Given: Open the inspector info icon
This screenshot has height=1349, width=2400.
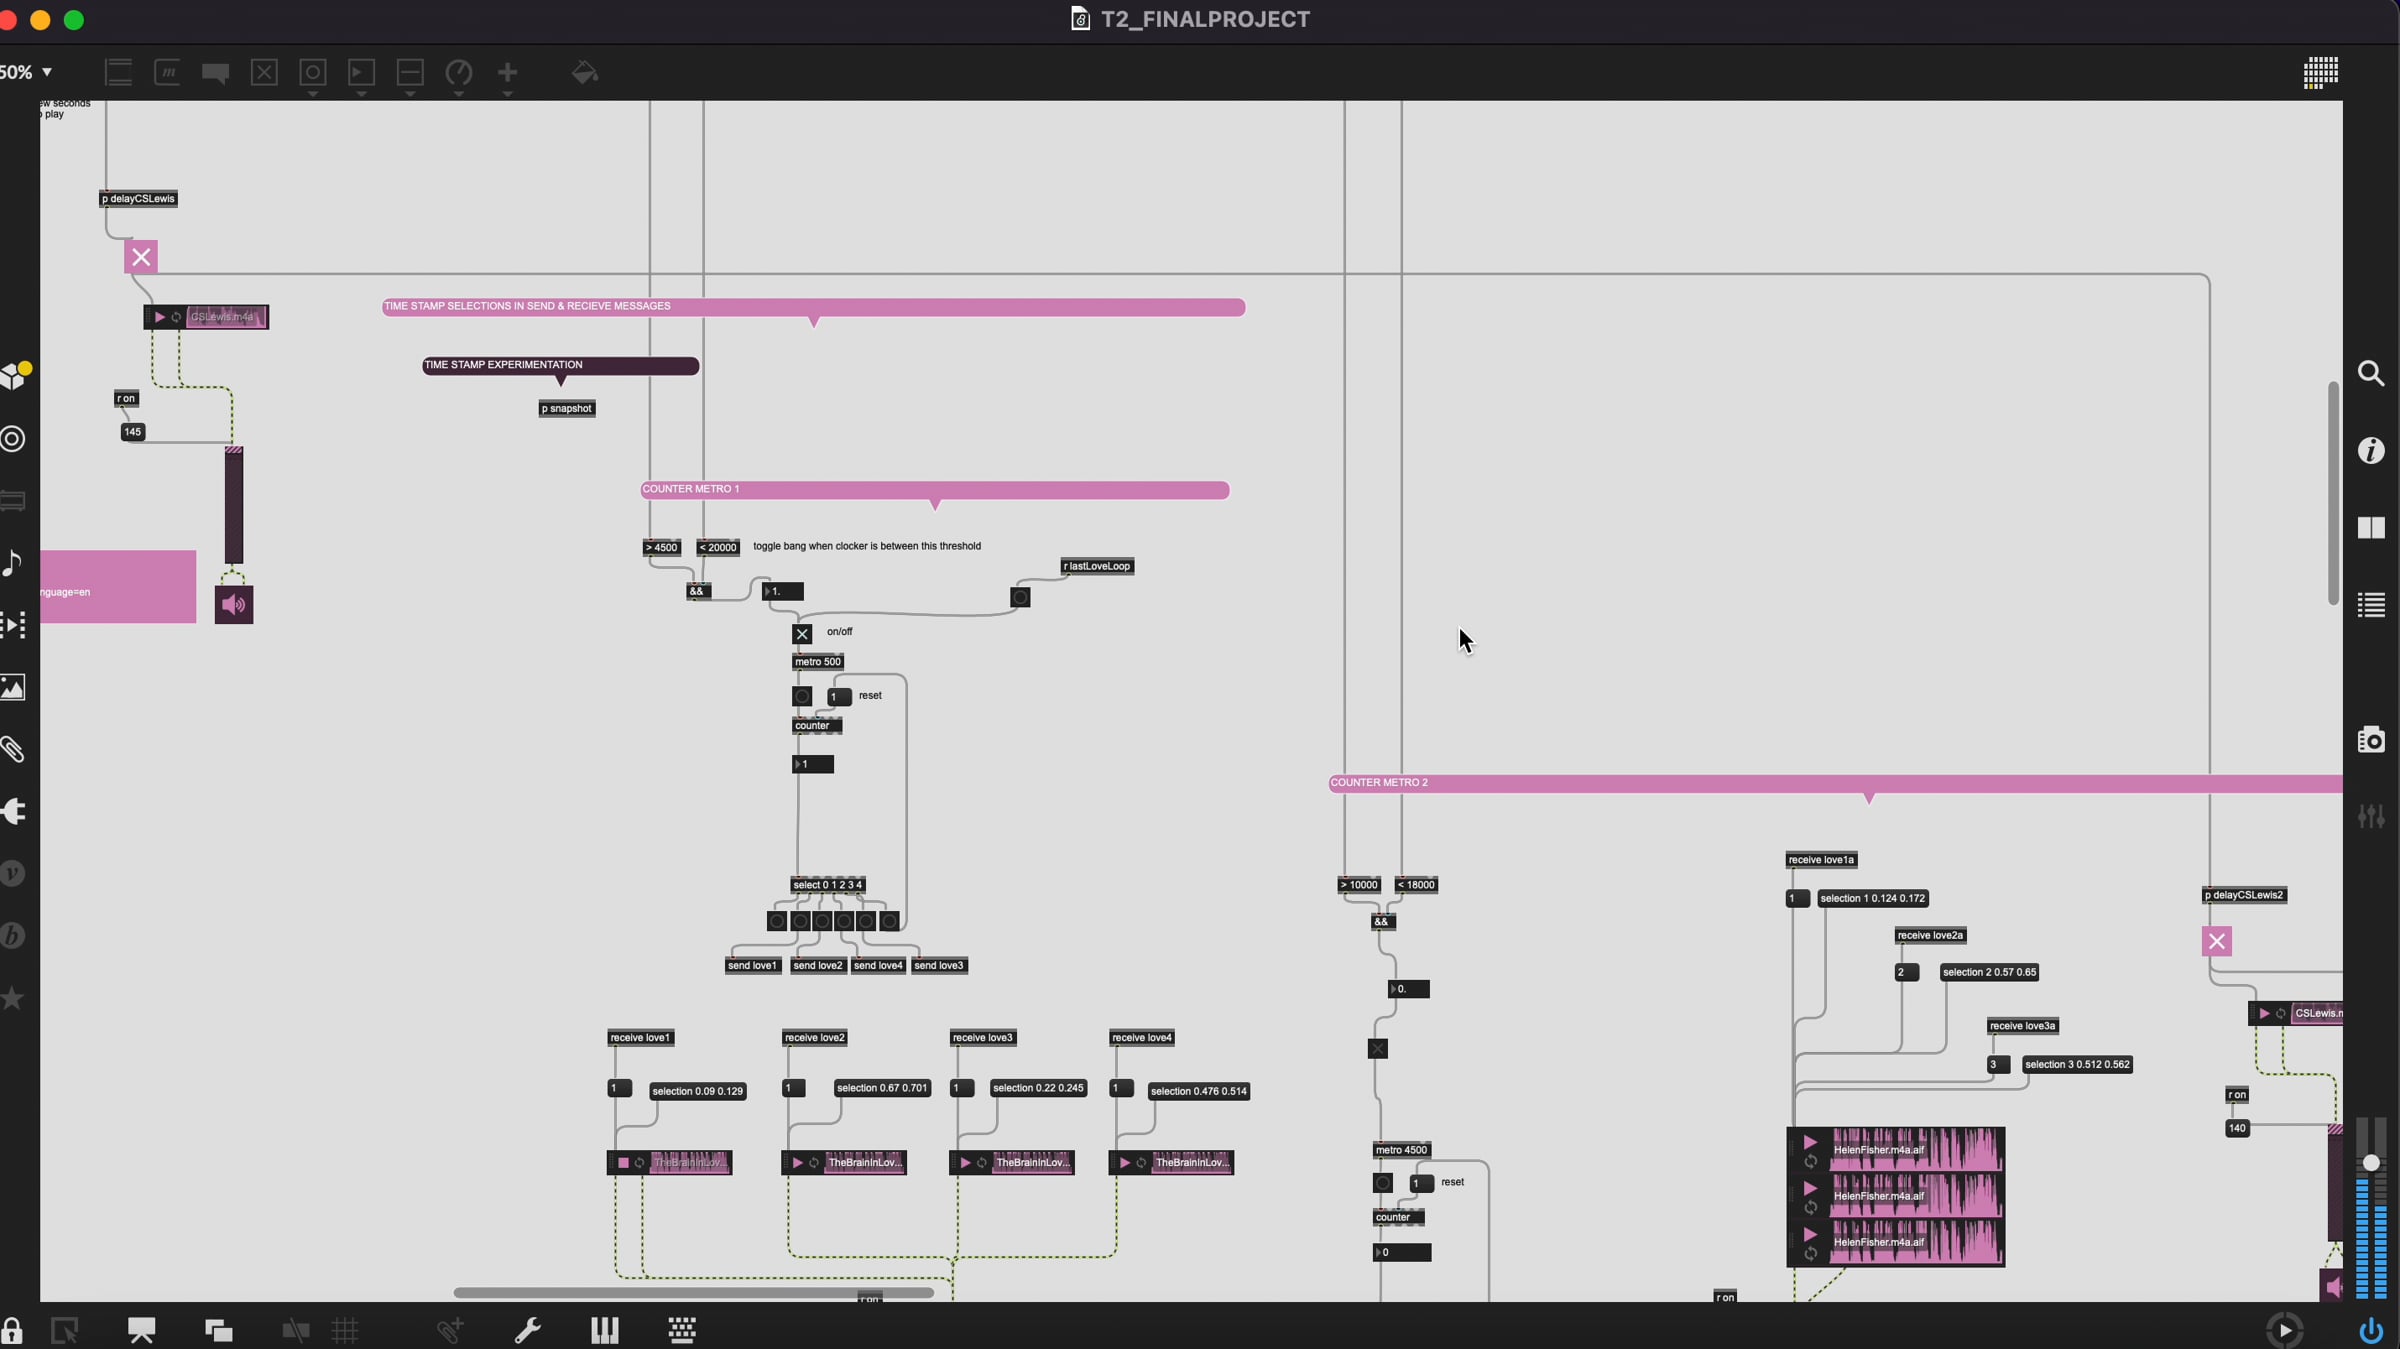Looking at the screenshot, I should (x=2370, y=451).
